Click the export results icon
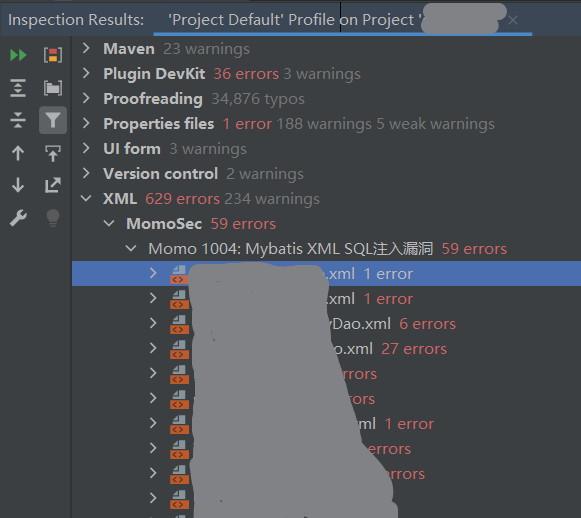This screenshot has height=518, width=581. click(x=53, y=185)
